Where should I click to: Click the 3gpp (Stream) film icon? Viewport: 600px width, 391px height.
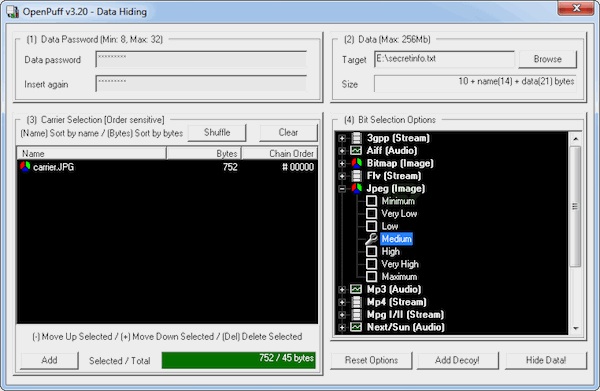tap(356, 138)
